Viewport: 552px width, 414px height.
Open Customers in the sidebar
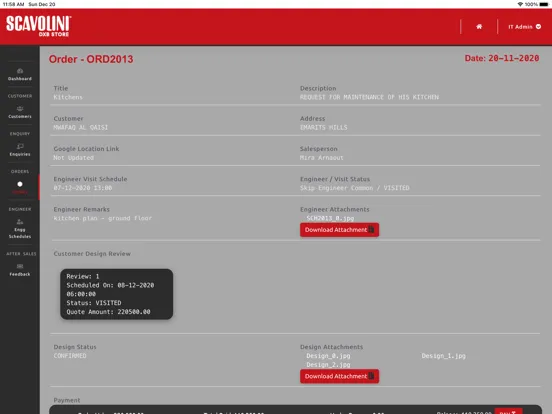click(x=20, y=112)
